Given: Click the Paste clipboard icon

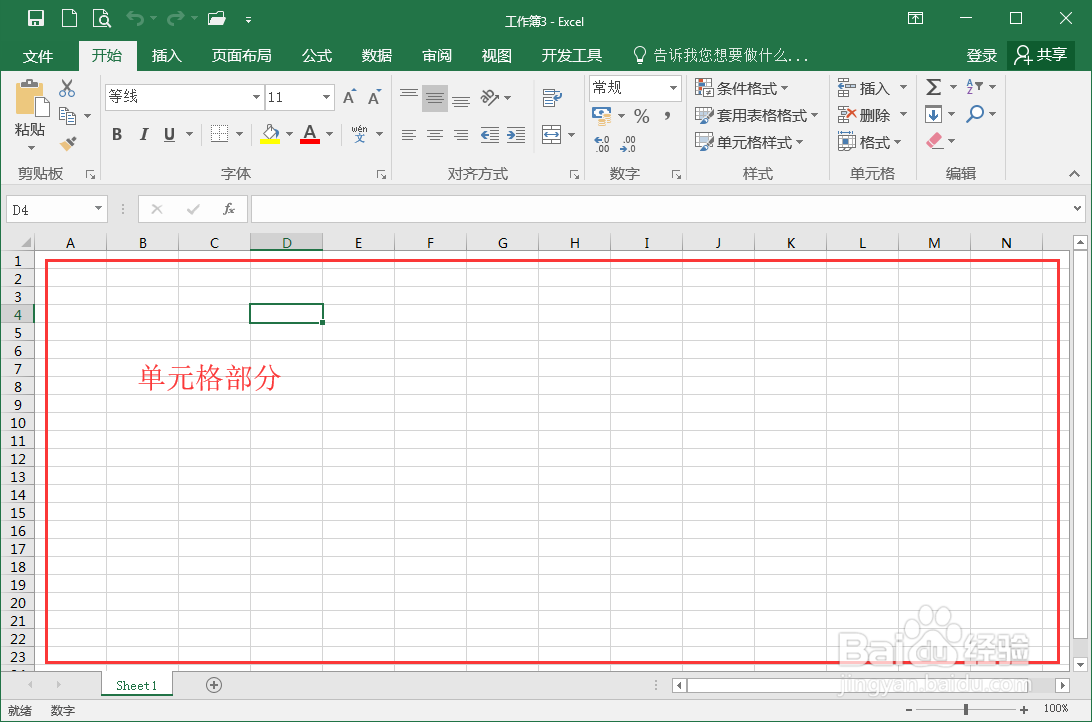Looking at the screenshot, I should pyautogui.click(x=31, y=97).
